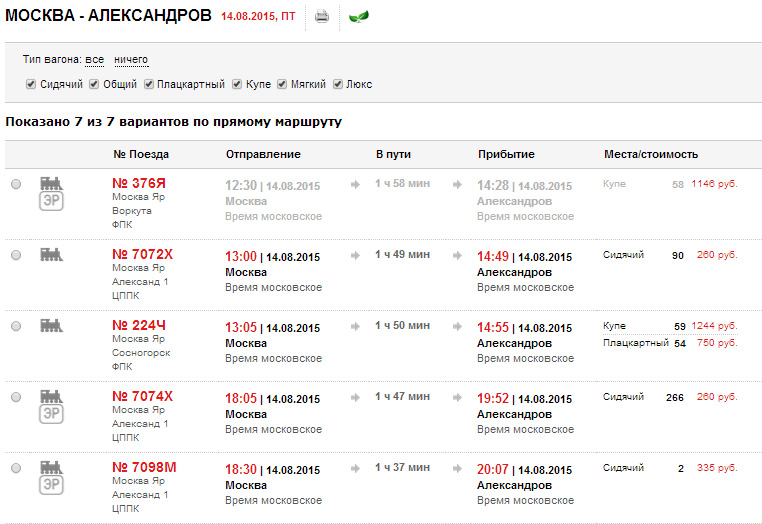This screenshot has width=762, height=524.
Task: Click the printer icon near the route title
Action: click(x=322, y=17)
